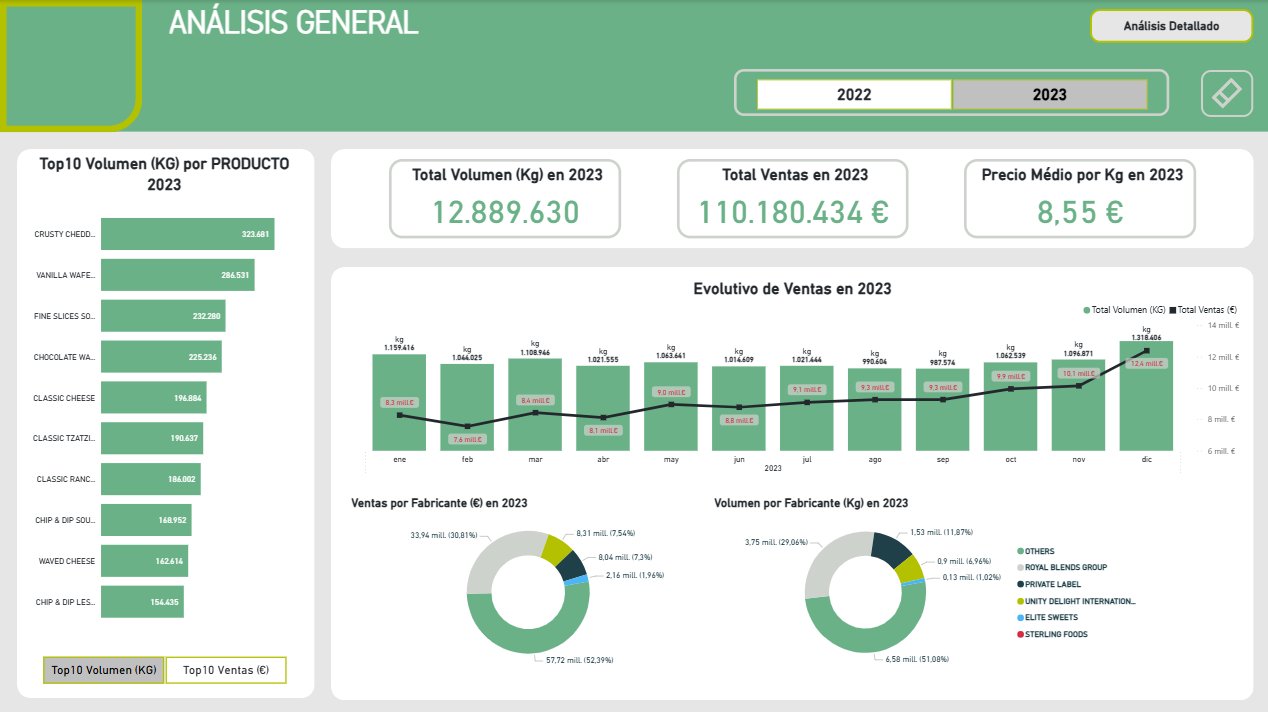Click the CLASSIC CHEESE bar 196.884

pos(153,398)
